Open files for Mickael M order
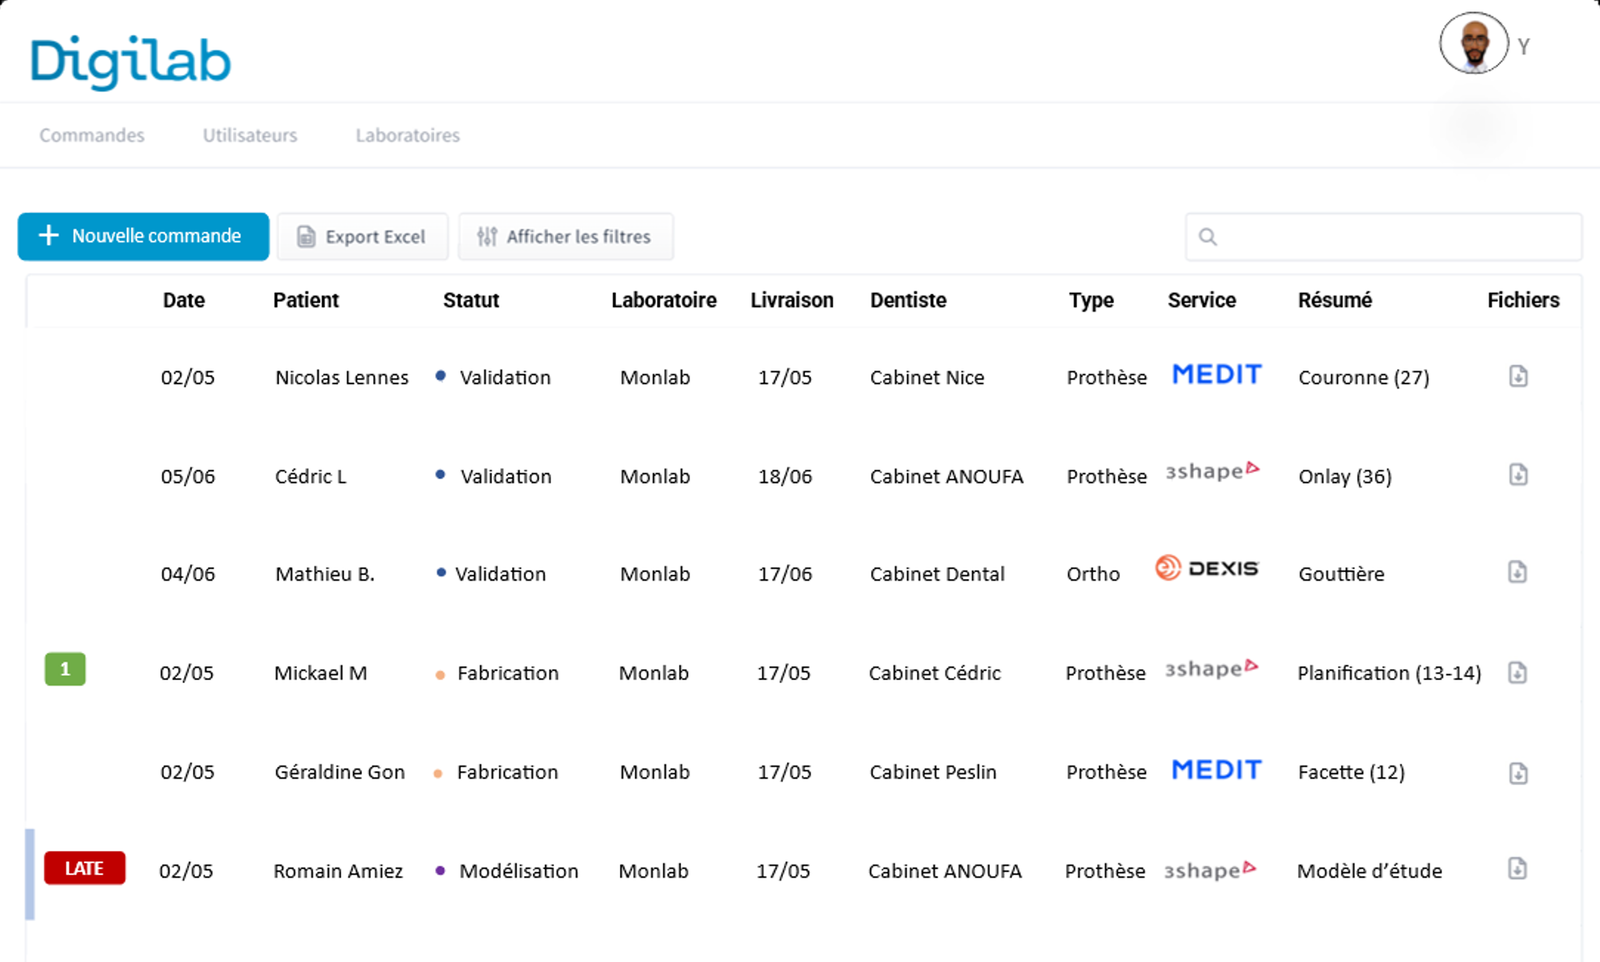The image size is (1600, 962). coord(1517,673)
